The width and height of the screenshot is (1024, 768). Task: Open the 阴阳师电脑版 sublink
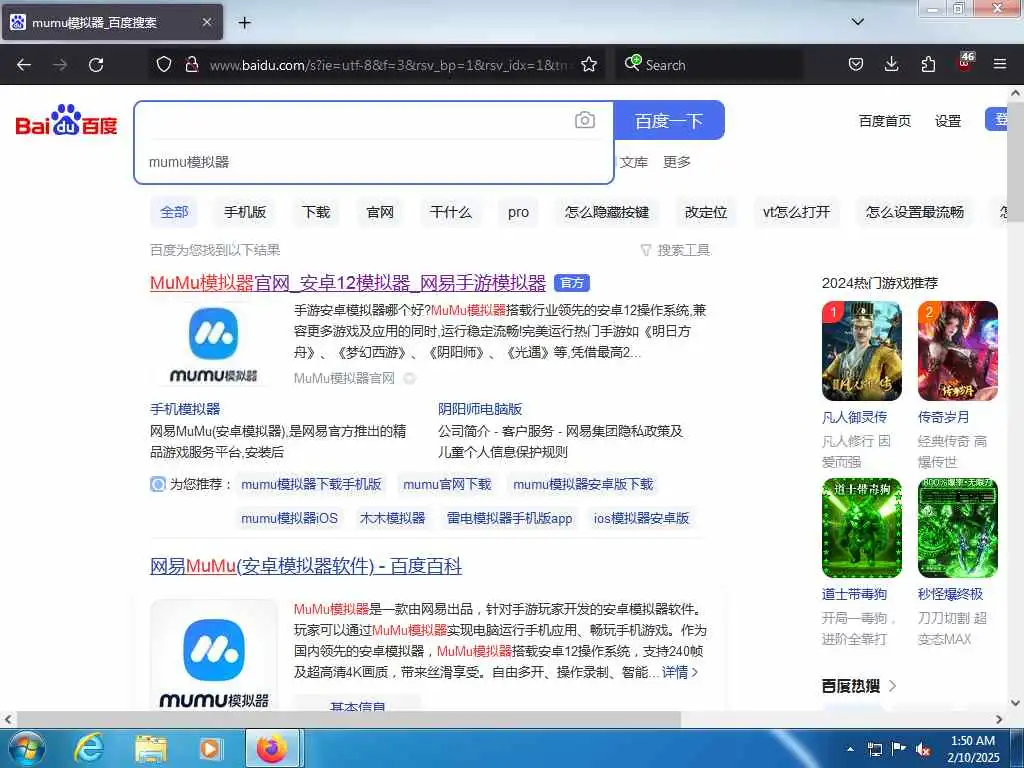tap(480, 409)
